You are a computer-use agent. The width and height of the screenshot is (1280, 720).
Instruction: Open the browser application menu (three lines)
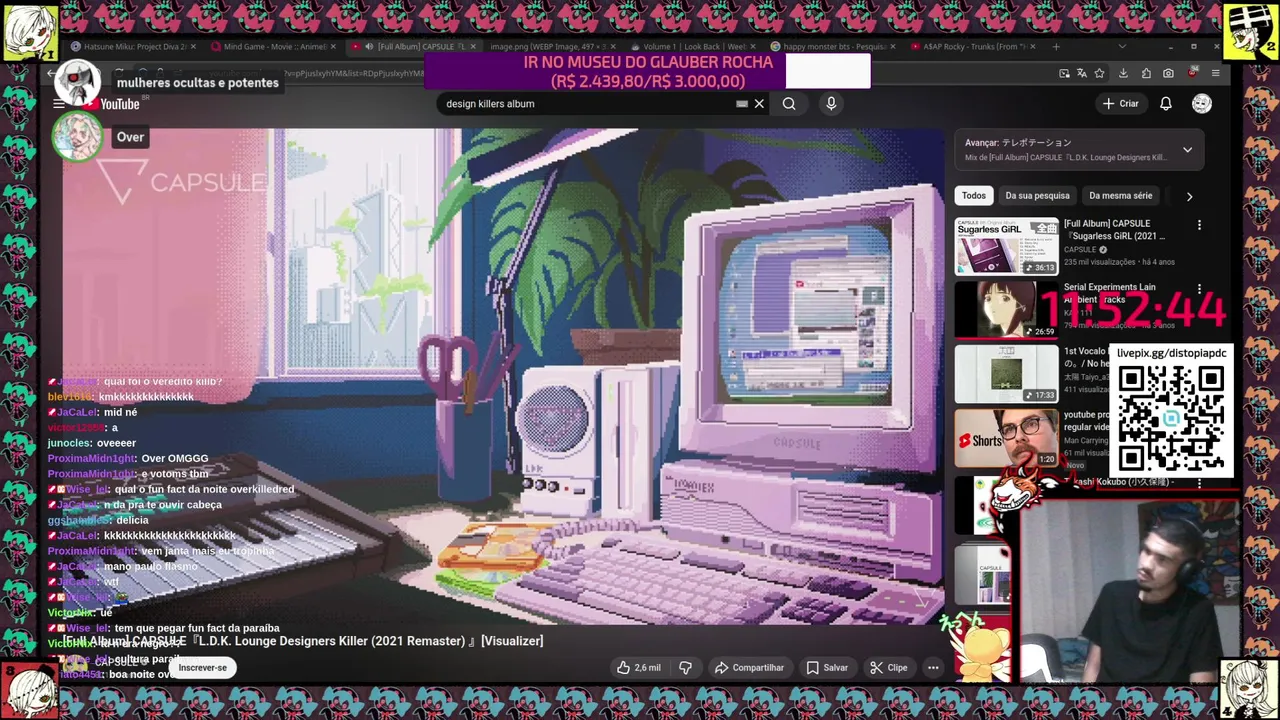point(1215,73)
